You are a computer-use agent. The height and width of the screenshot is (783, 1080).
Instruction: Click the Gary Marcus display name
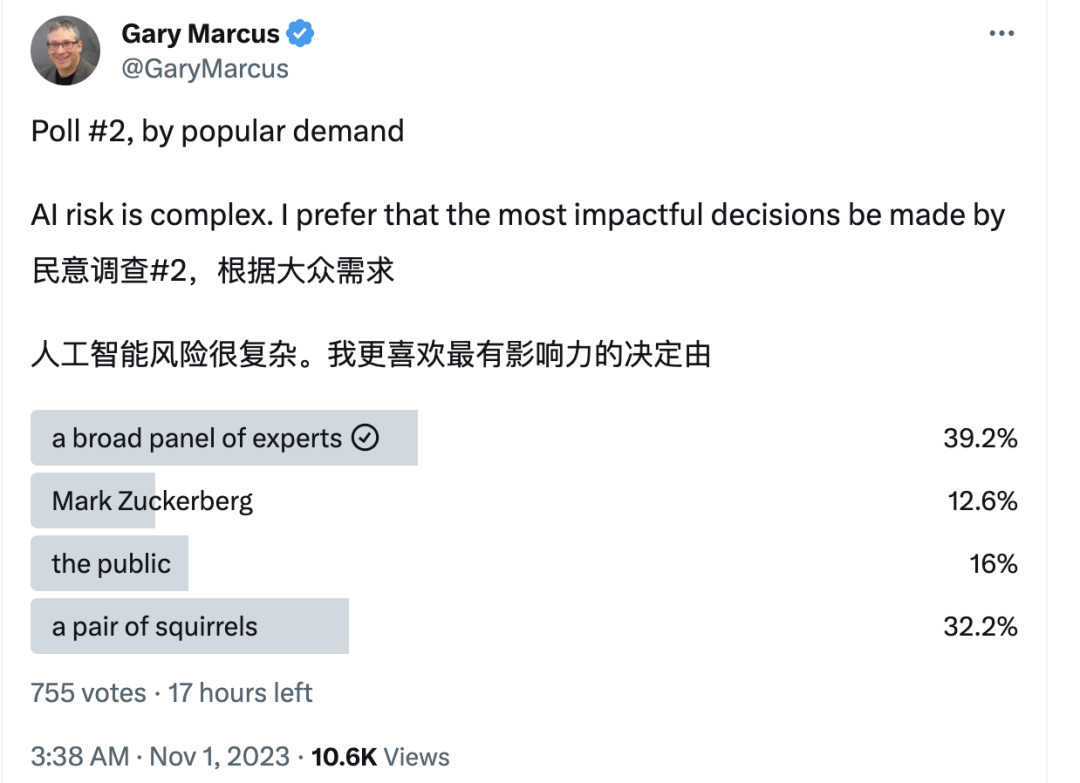[200, 34]
